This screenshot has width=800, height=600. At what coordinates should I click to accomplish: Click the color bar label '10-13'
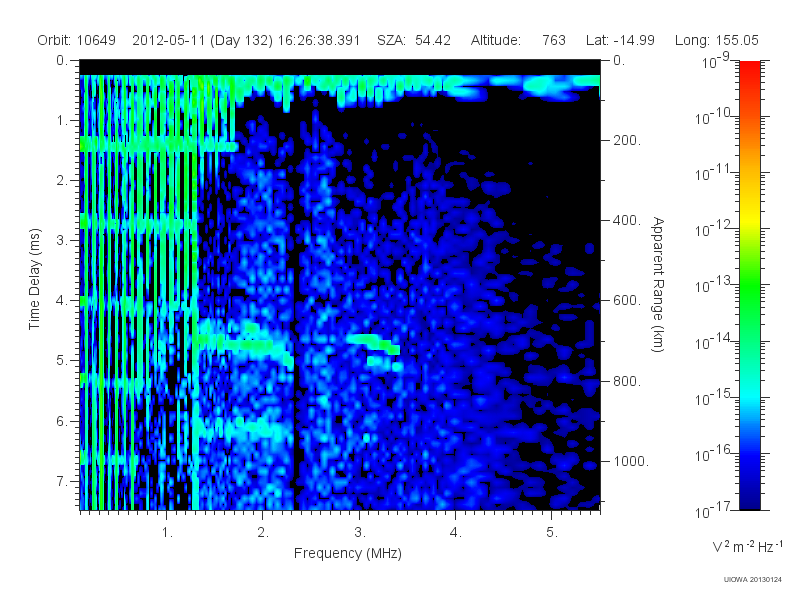click(714, 284)
